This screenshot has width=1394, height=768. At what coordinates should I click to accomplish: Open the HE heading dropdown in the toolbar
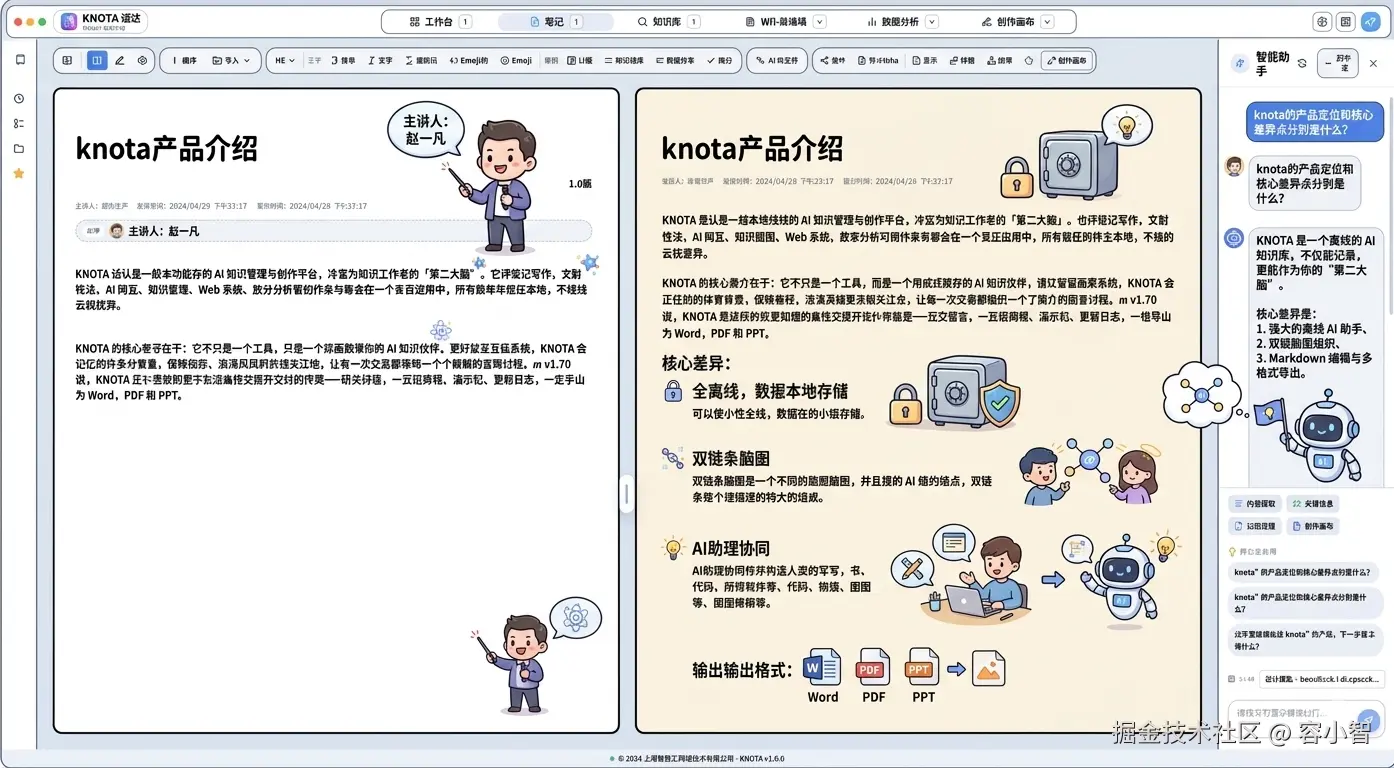[x=285, y=60]
